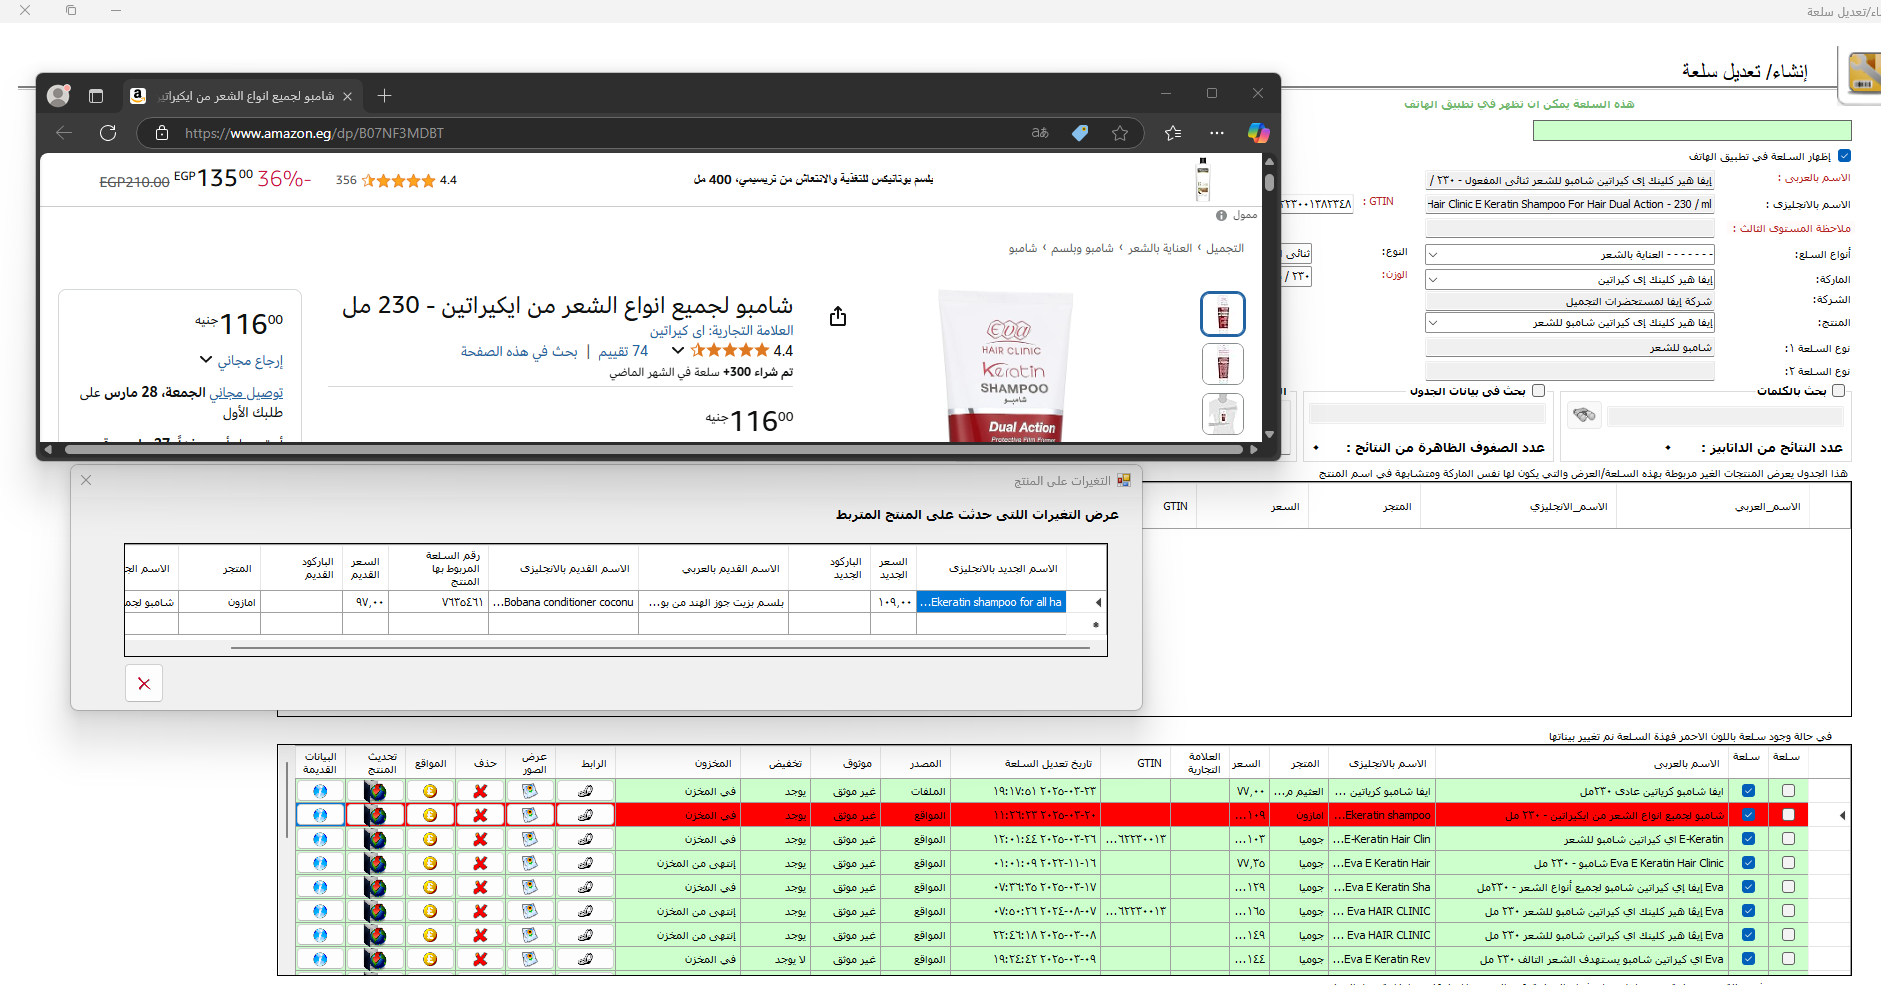This screenshot has height=985, width=1881.
Task: Select the Amazon shampoo browser tab
Action: click(240, 96)
